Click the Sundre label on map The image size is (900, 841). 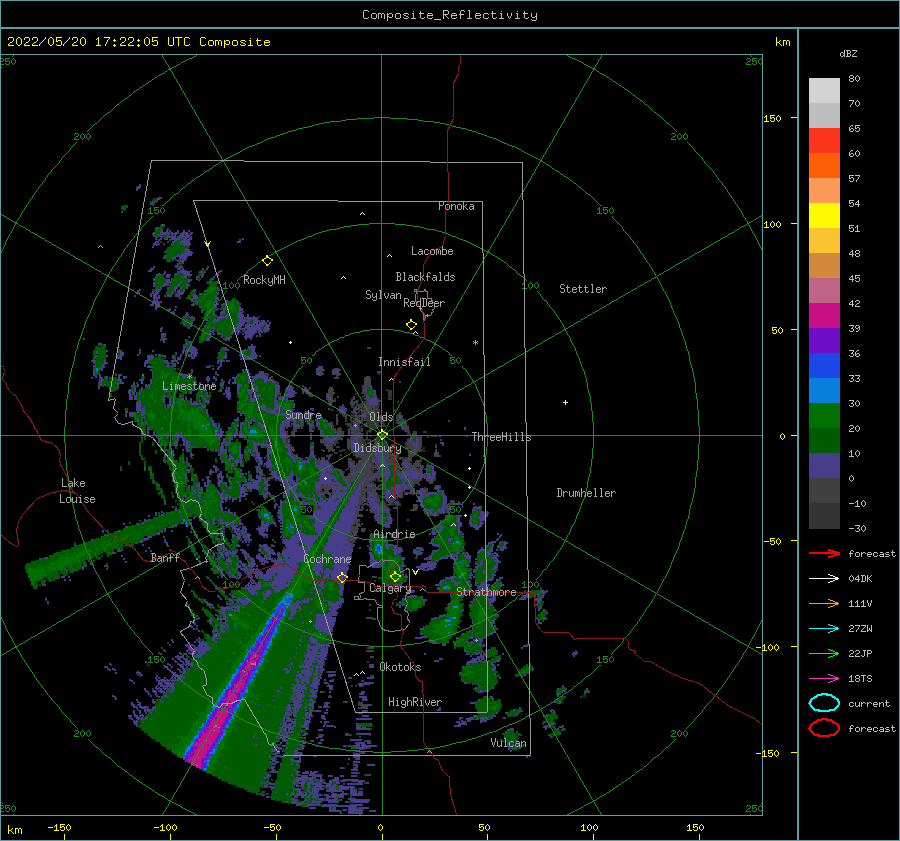pos(304,414)
